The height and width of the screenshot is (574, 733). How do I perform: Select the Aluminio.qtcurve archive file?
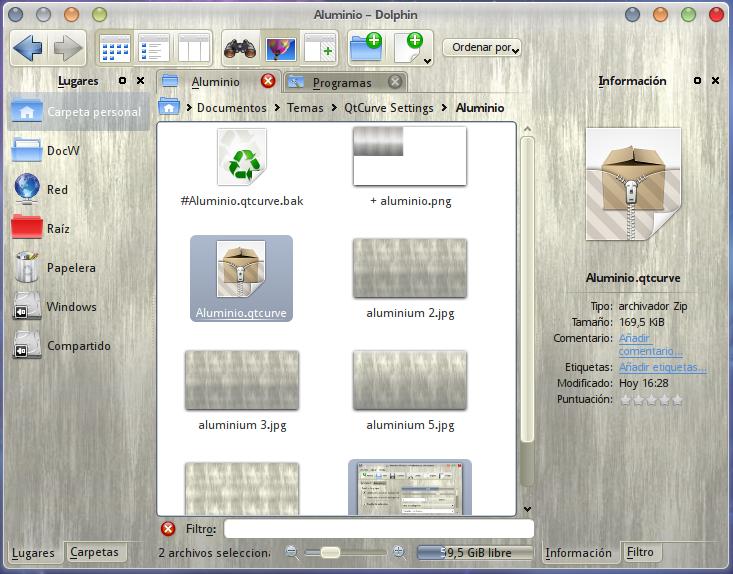coord(241,279)
